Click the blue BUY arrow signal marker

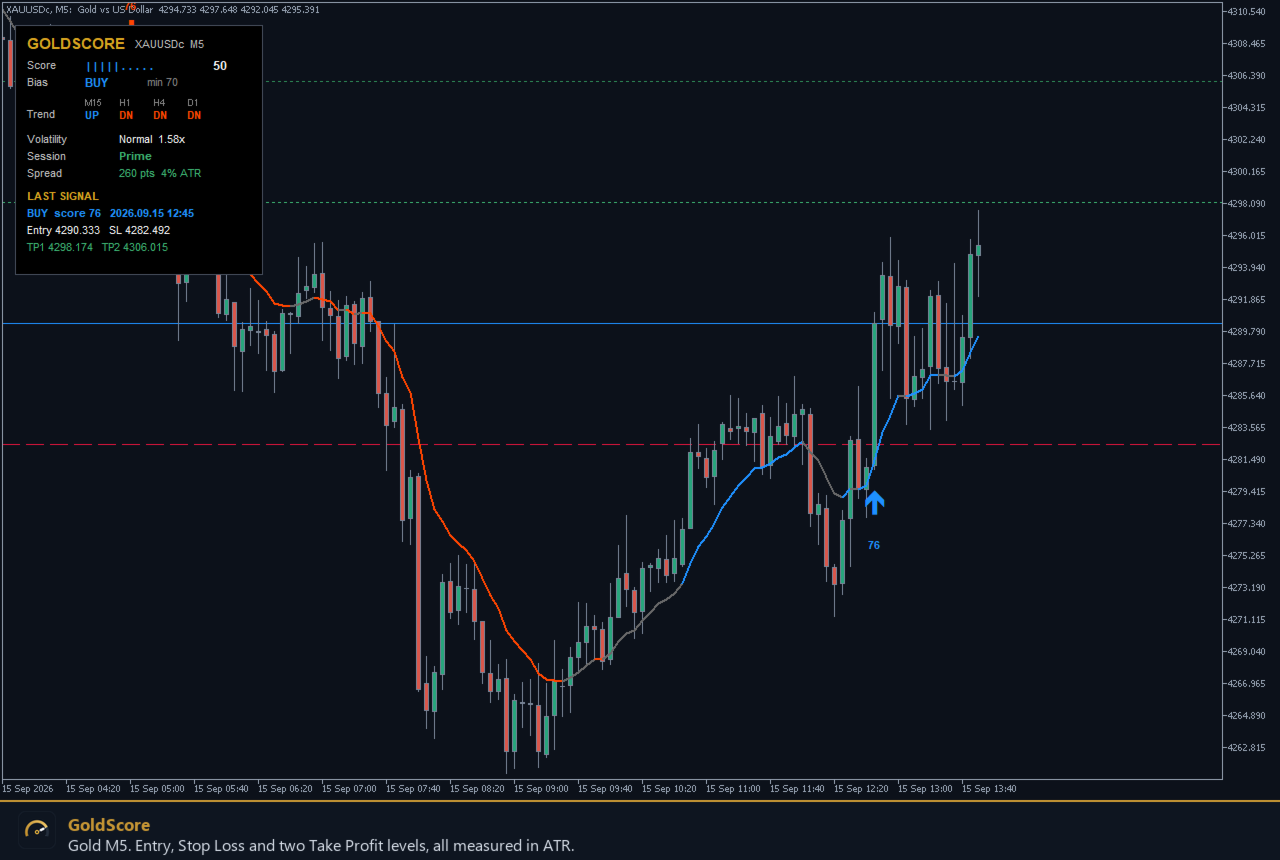tap(874, 502)
